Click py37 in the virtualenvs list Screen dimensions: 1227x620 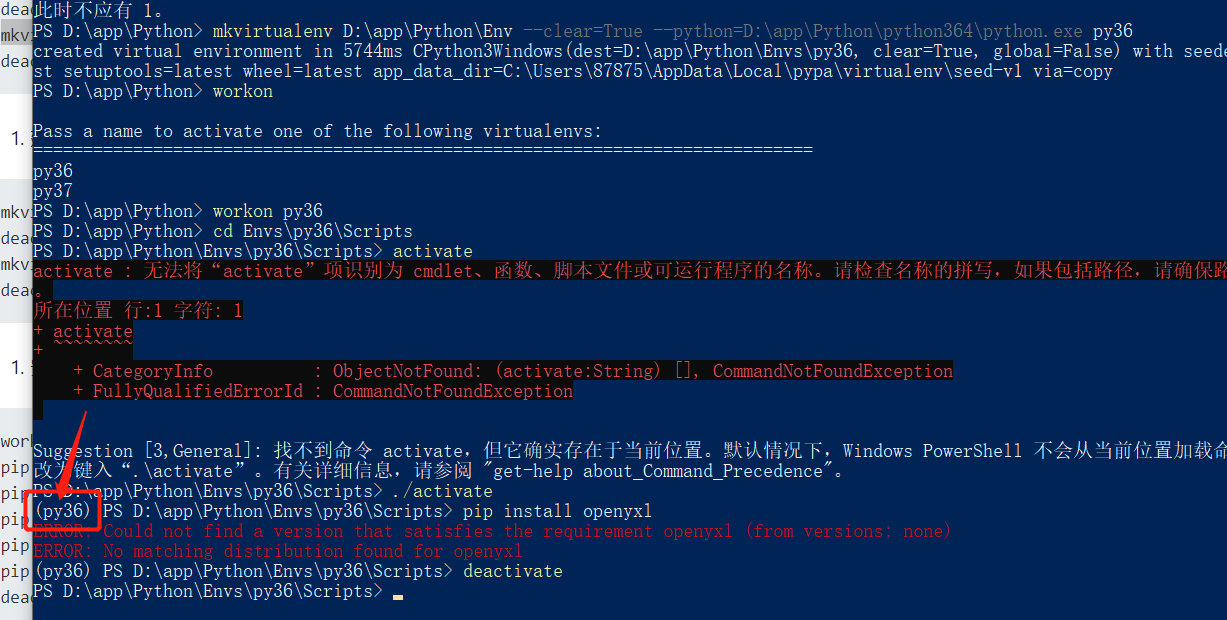click(x=53, y=191)
